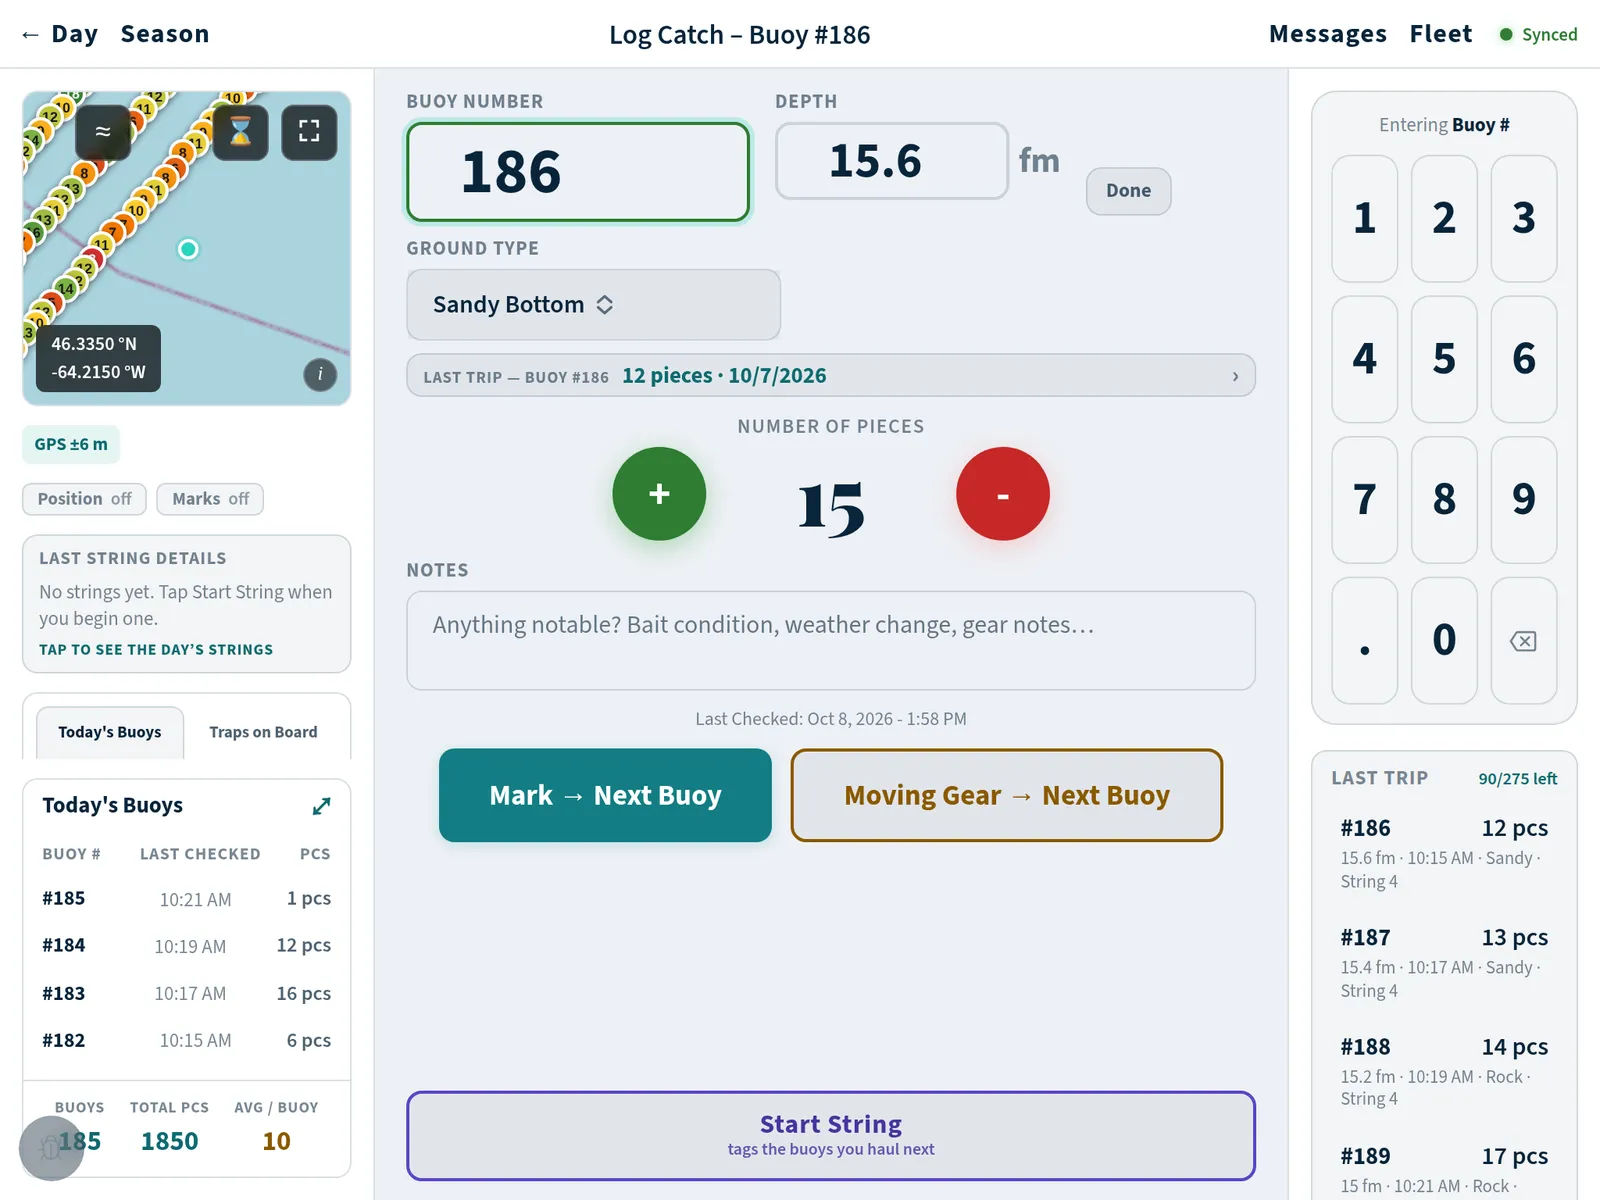Screen dimensions: 1600x1200
Task: Open map info icon
Action: click(x=320, y=375)
